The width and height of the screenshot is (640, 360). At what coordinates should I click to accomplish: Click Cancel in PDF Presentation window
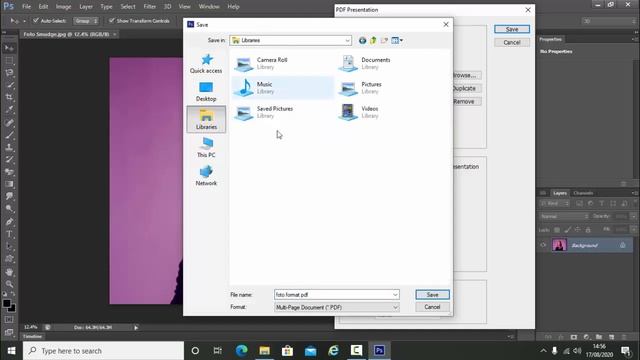coord(512,42)
